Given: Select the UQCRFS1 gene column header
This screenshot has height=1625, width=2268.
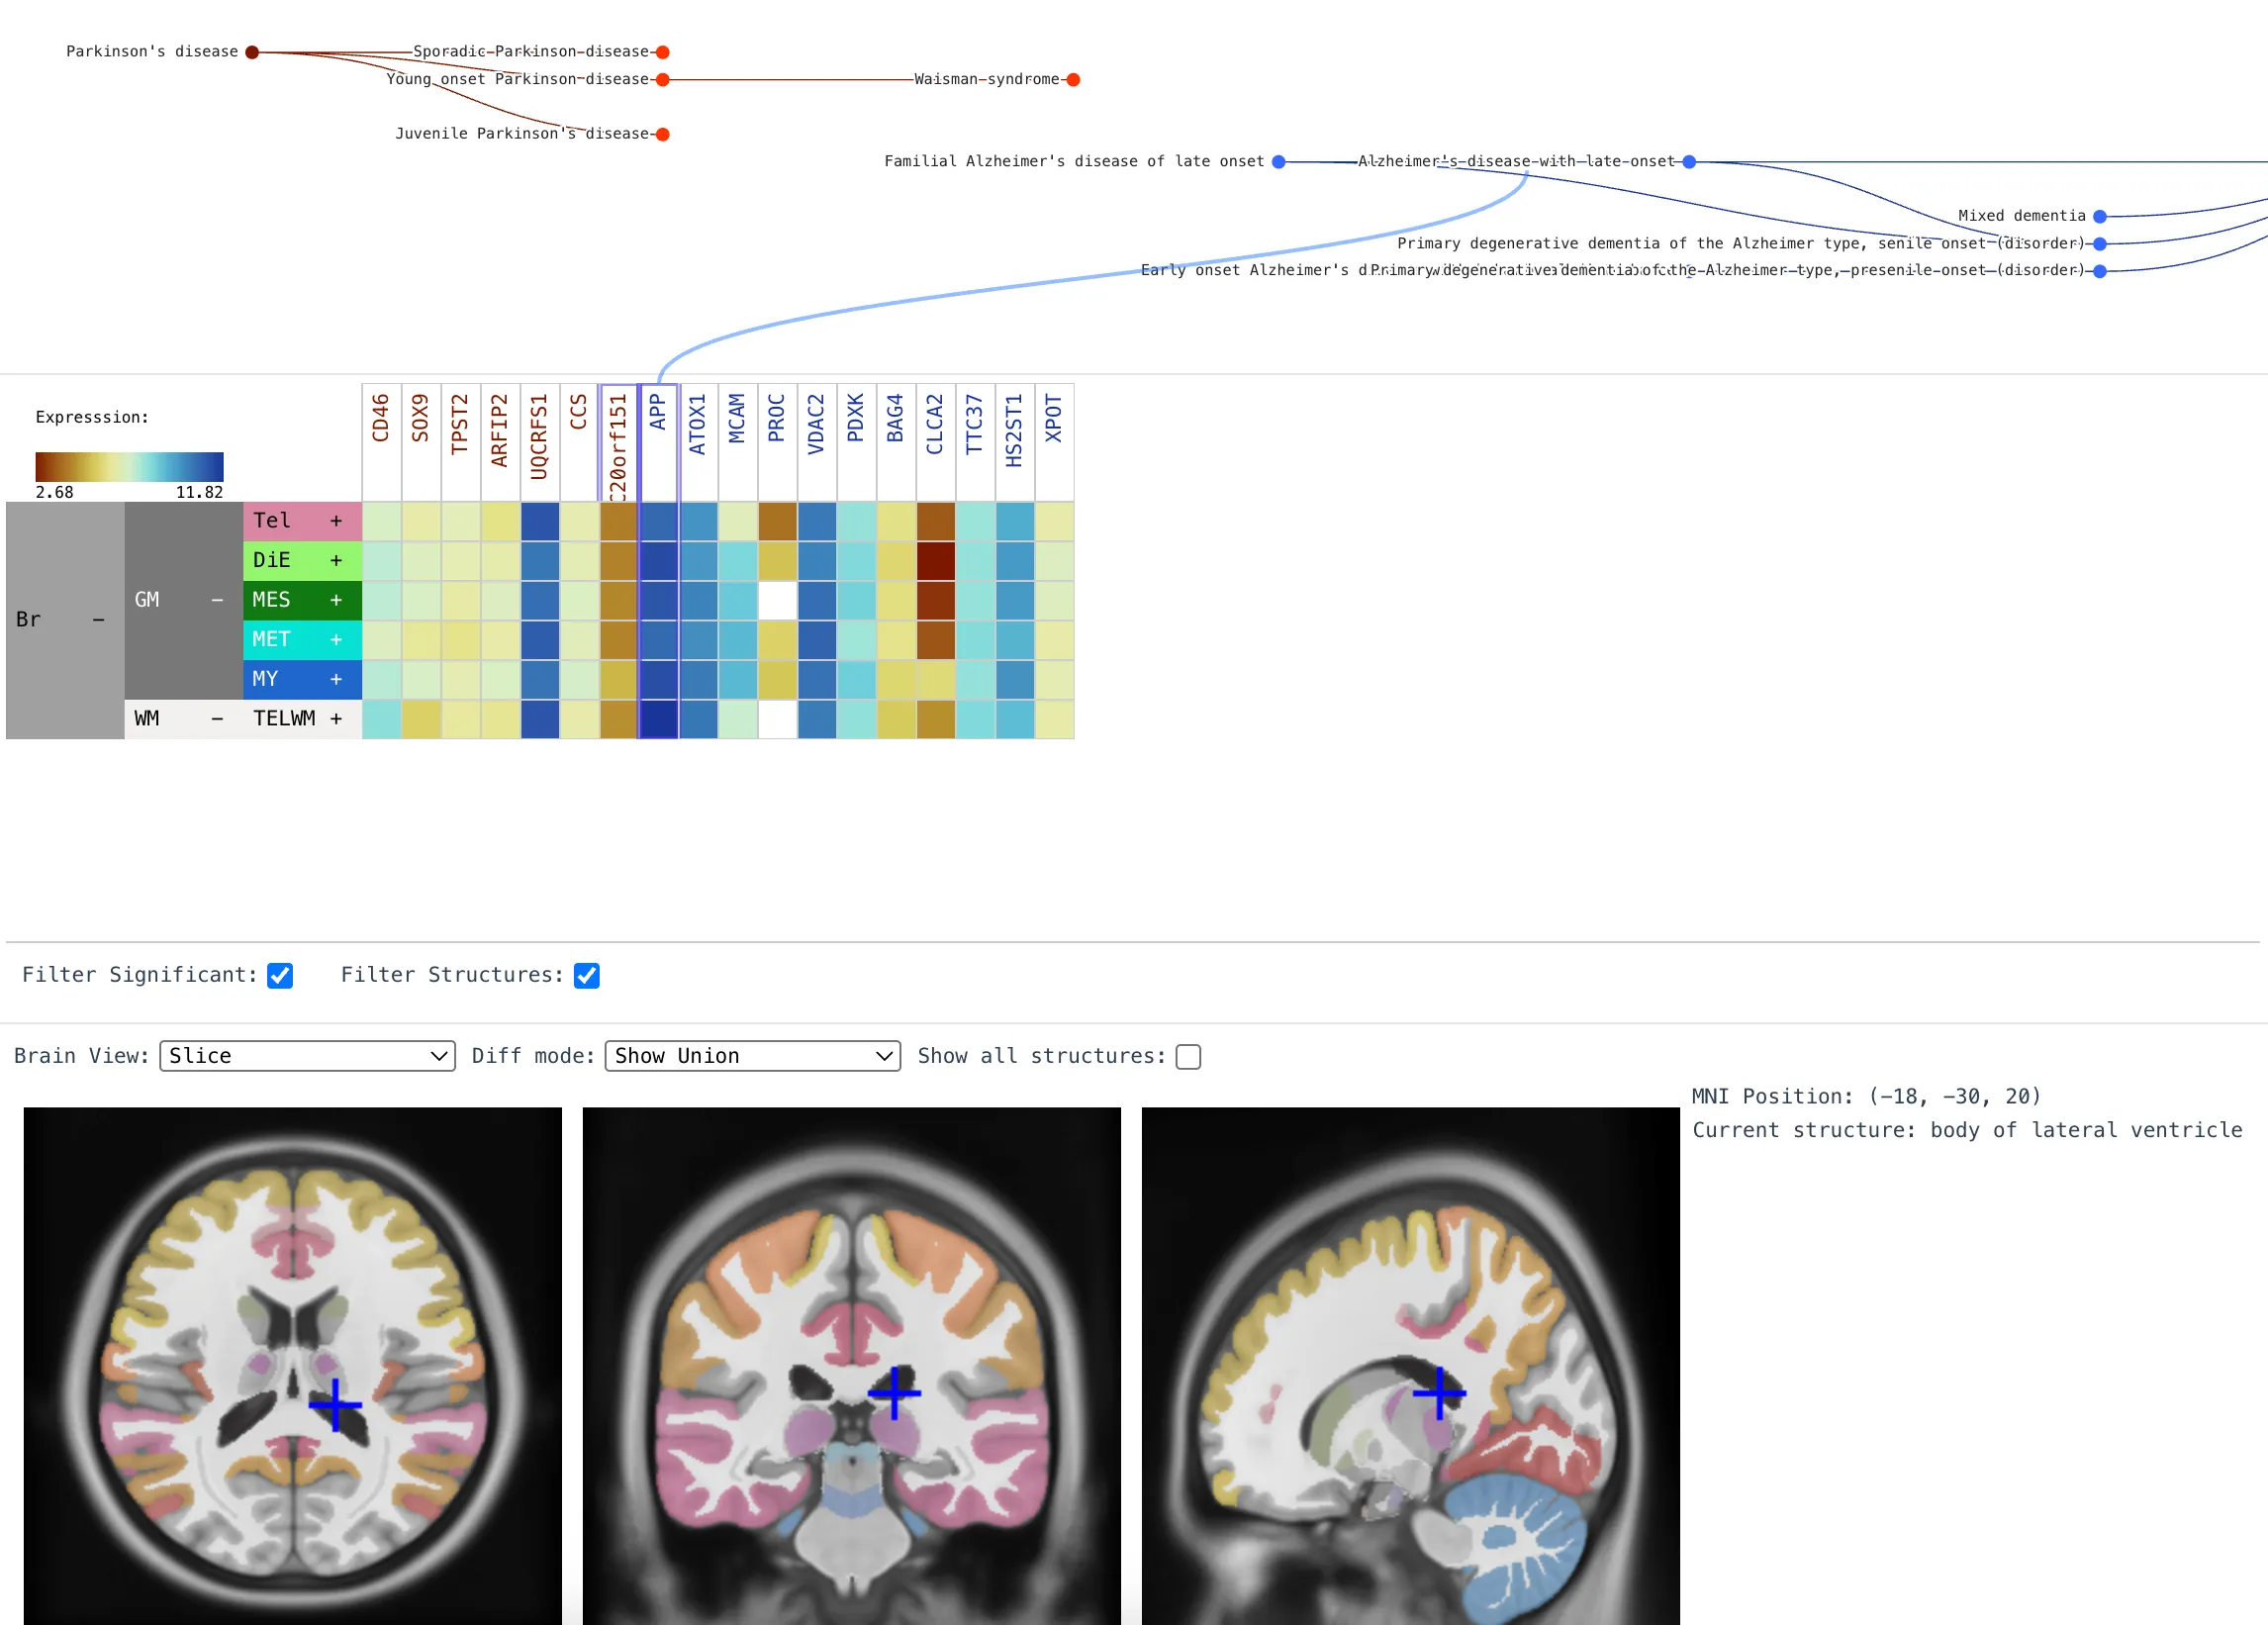Looking at the screenshot, I should tap(540, 442).
